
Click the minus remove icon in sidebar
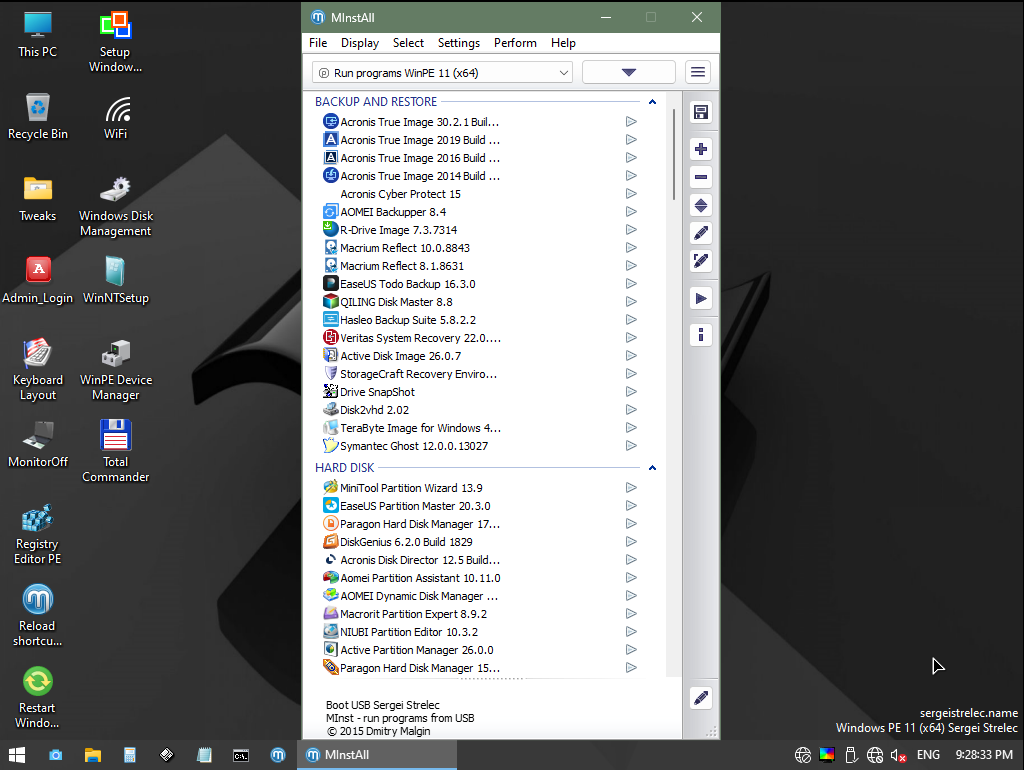coord(701,178)
